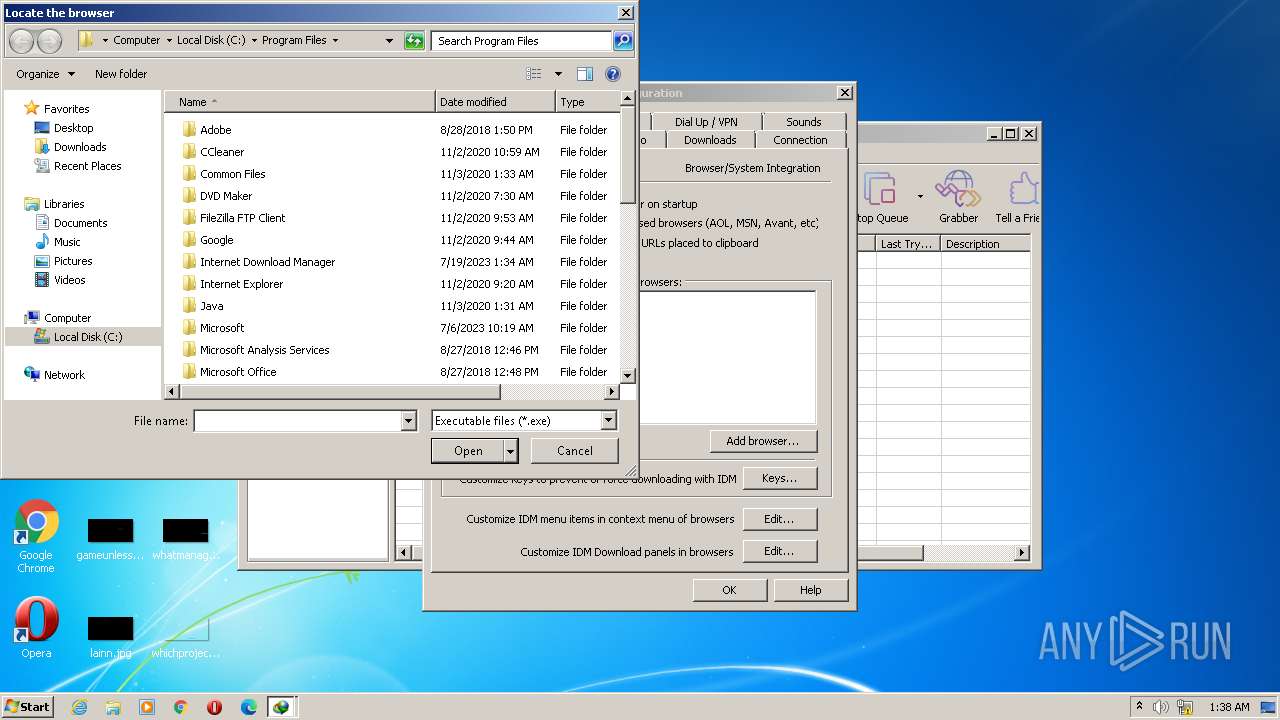1280x720 pixels.
Task: Switch to the Sounds tab
Action: 803,122
